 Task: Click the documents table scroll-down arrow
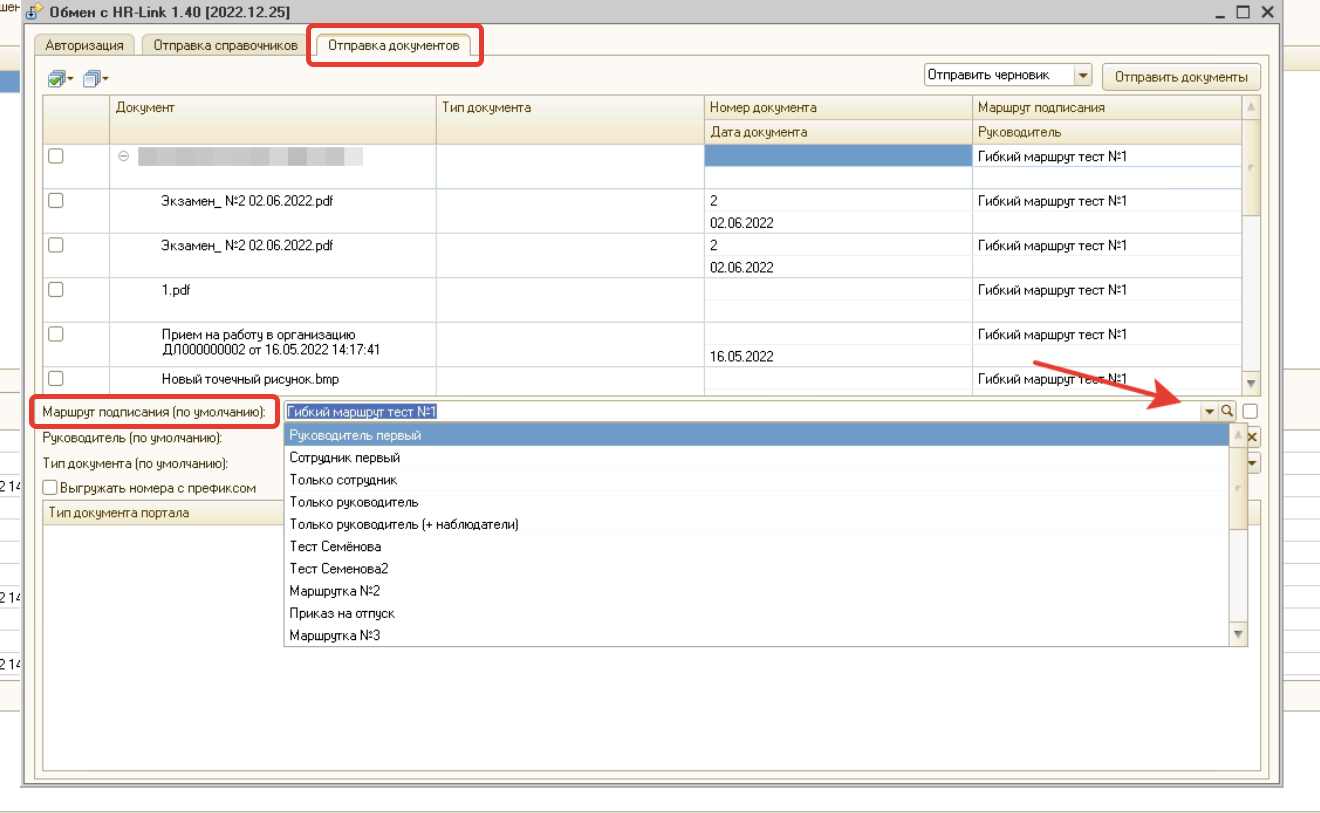point(1250,384)
